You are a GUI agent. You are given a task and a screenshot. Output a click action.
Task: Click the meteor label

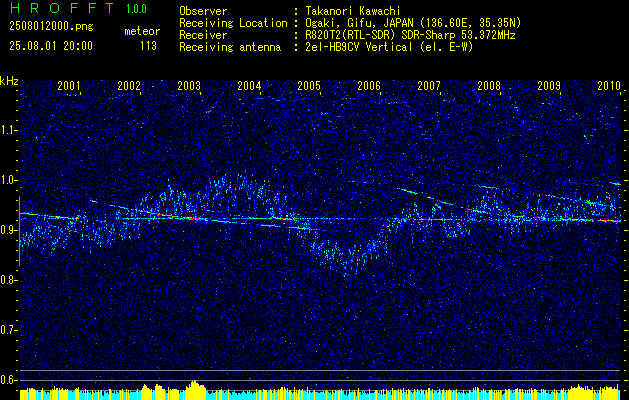click(x=142, y=31)
